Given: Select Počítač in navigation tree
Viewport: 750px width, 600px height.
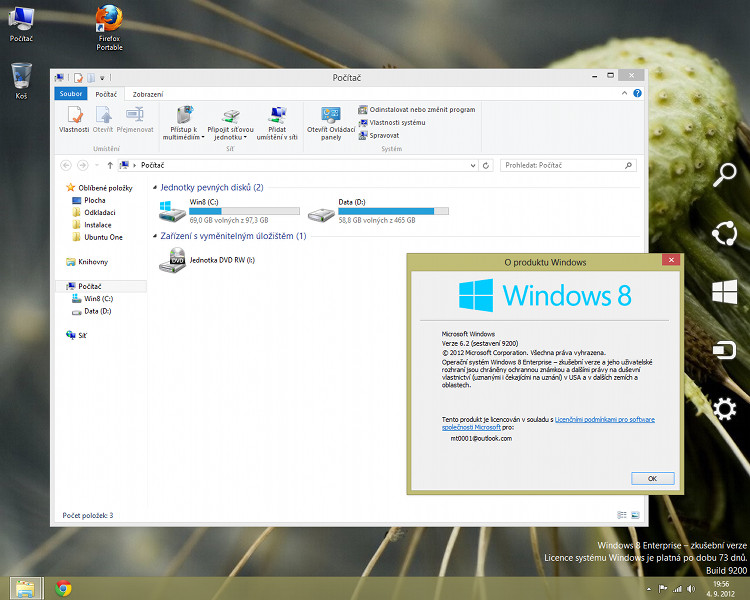Looking at the screenshot, I should click(x=101, y=286).
